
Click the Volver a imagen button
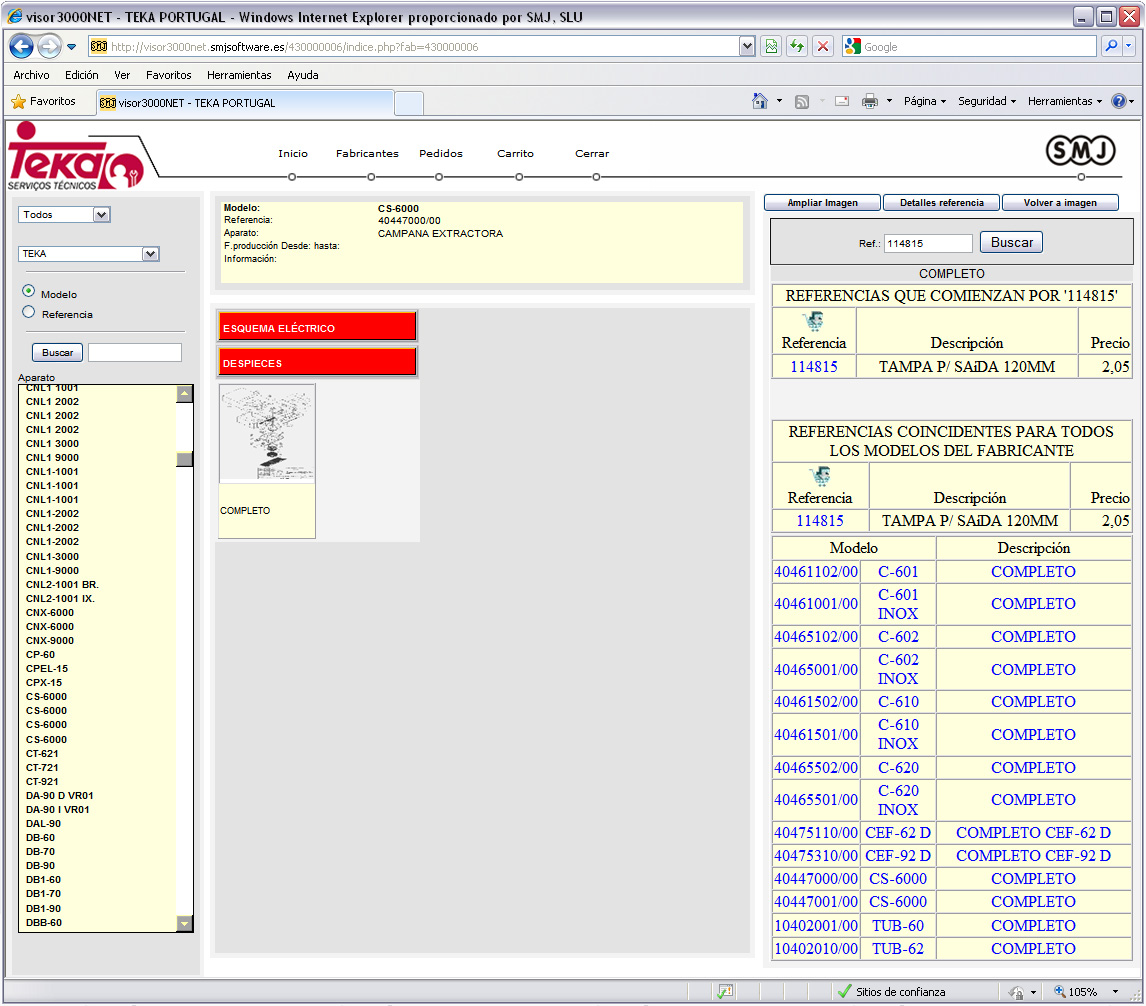tap(1060, 203)
